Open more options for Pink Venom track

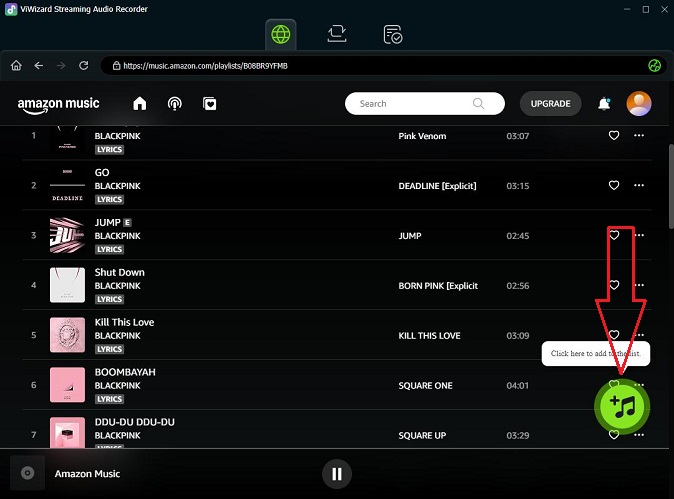tap(639, 135)
